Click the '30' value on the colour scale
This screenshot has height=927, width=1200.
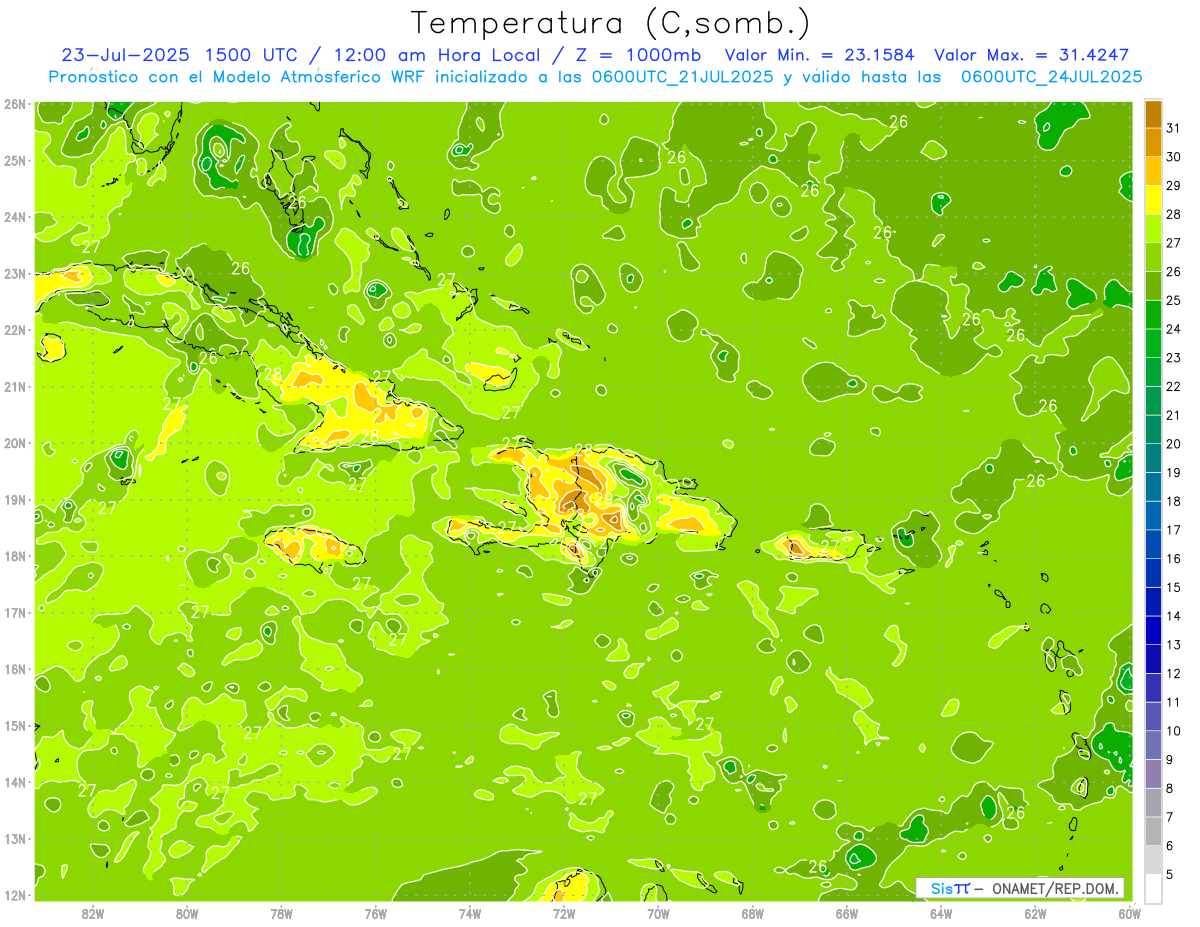tap(1174, 157)
